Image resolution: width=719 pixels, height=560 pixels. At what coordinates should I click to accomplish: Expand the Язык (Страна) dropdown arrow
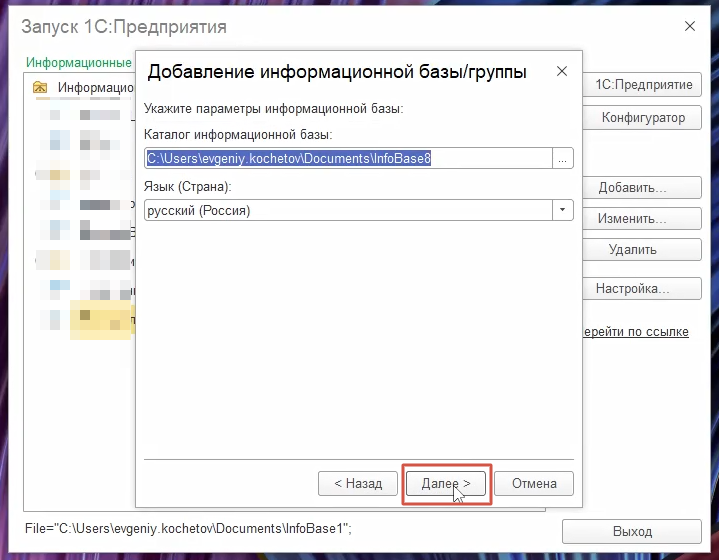click(563, 210)
